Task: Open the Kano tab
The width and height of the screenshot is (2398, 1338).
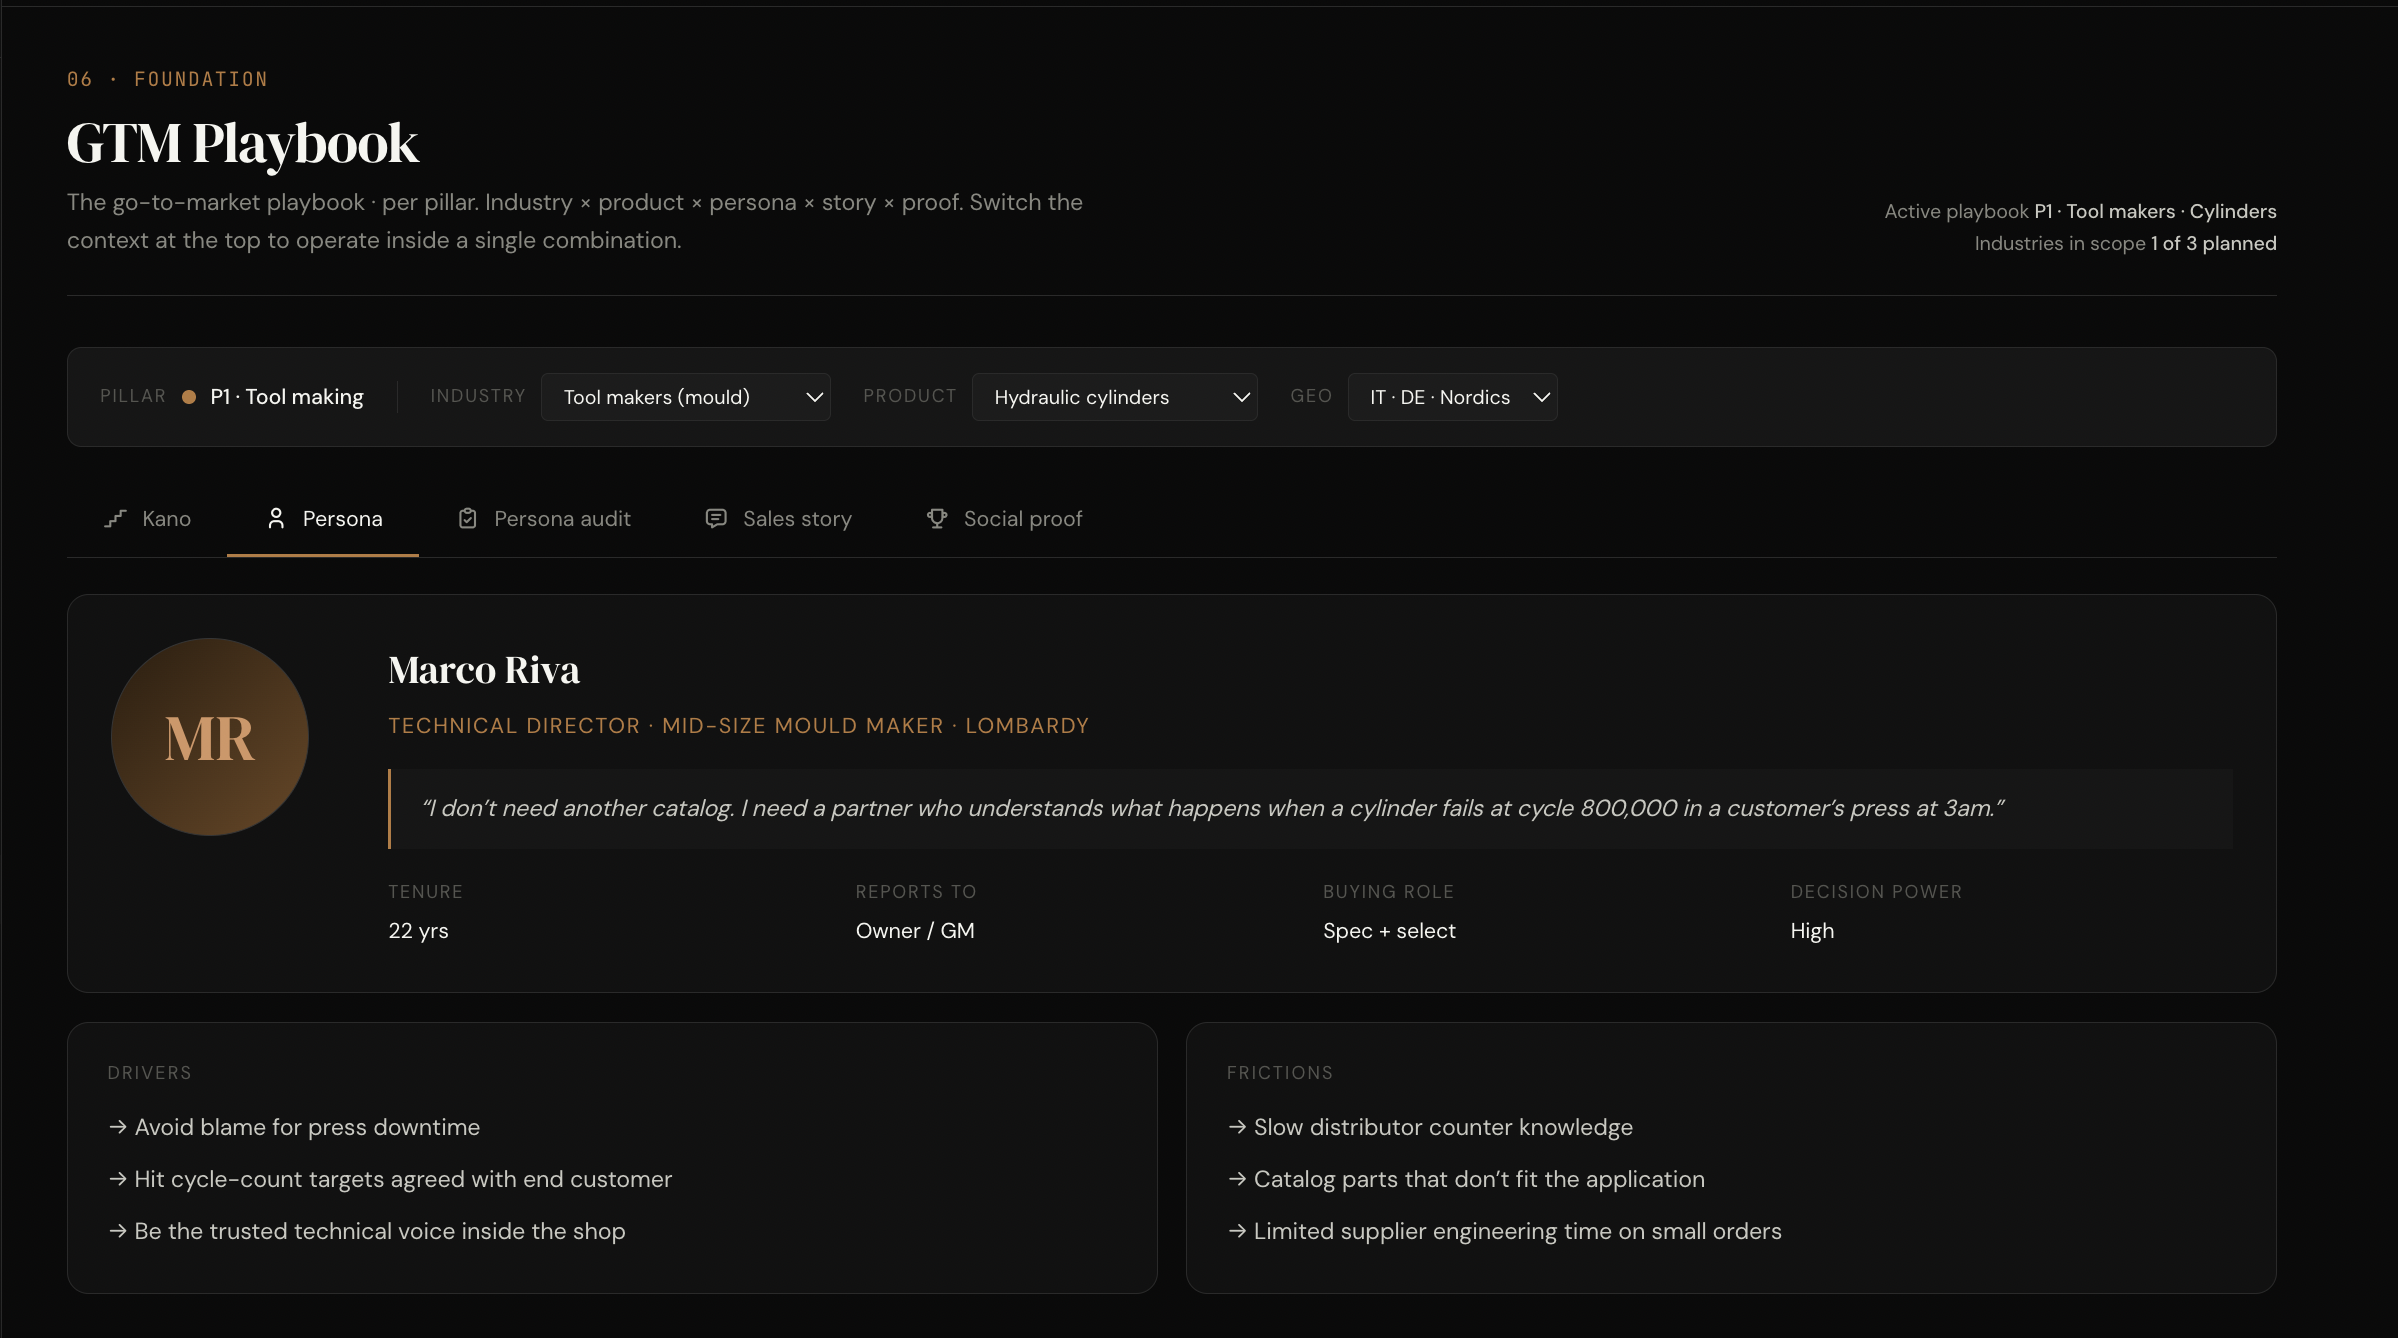Action: pyautogui.click(x=147, y=518)
